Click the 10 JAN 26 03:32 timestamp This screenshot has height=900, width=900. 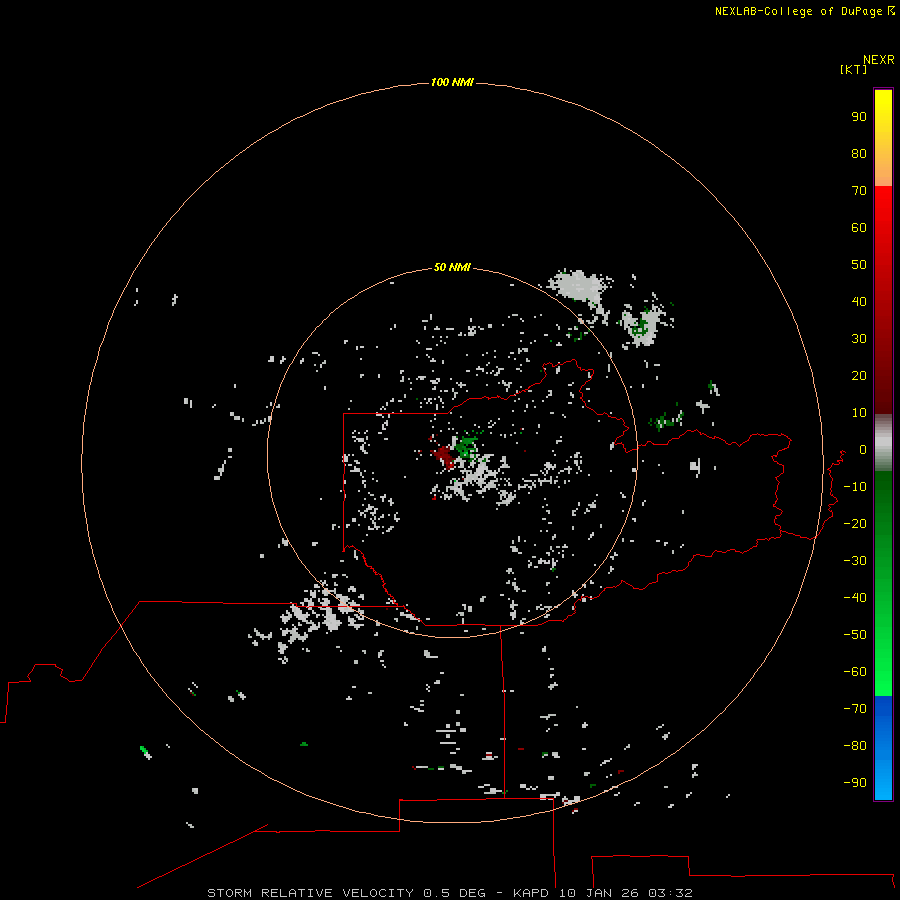[626, 893]
